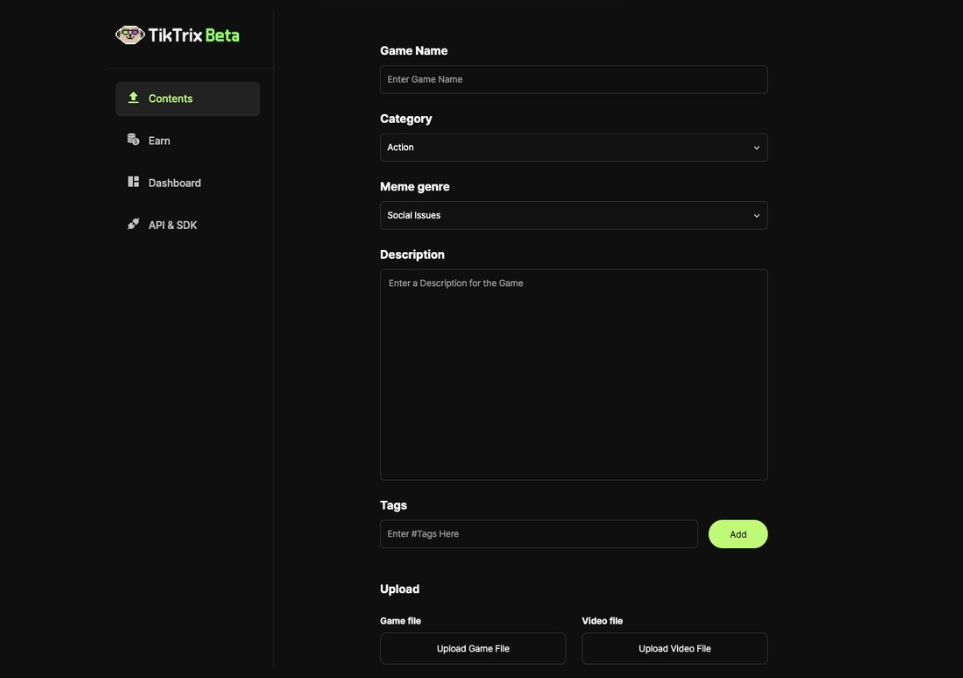Go to the Earn section
This screenshot has height=678, width=963.
[159, 141]
